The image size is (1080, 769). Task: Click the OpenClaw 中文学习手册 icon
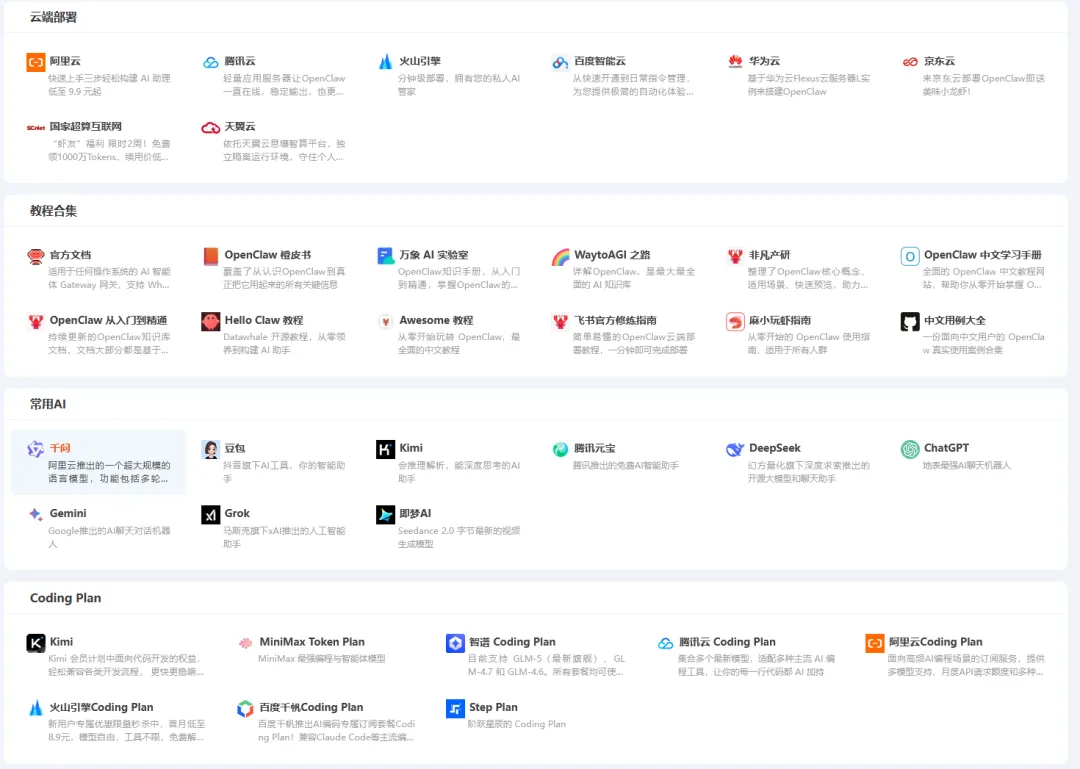point(911,256)
